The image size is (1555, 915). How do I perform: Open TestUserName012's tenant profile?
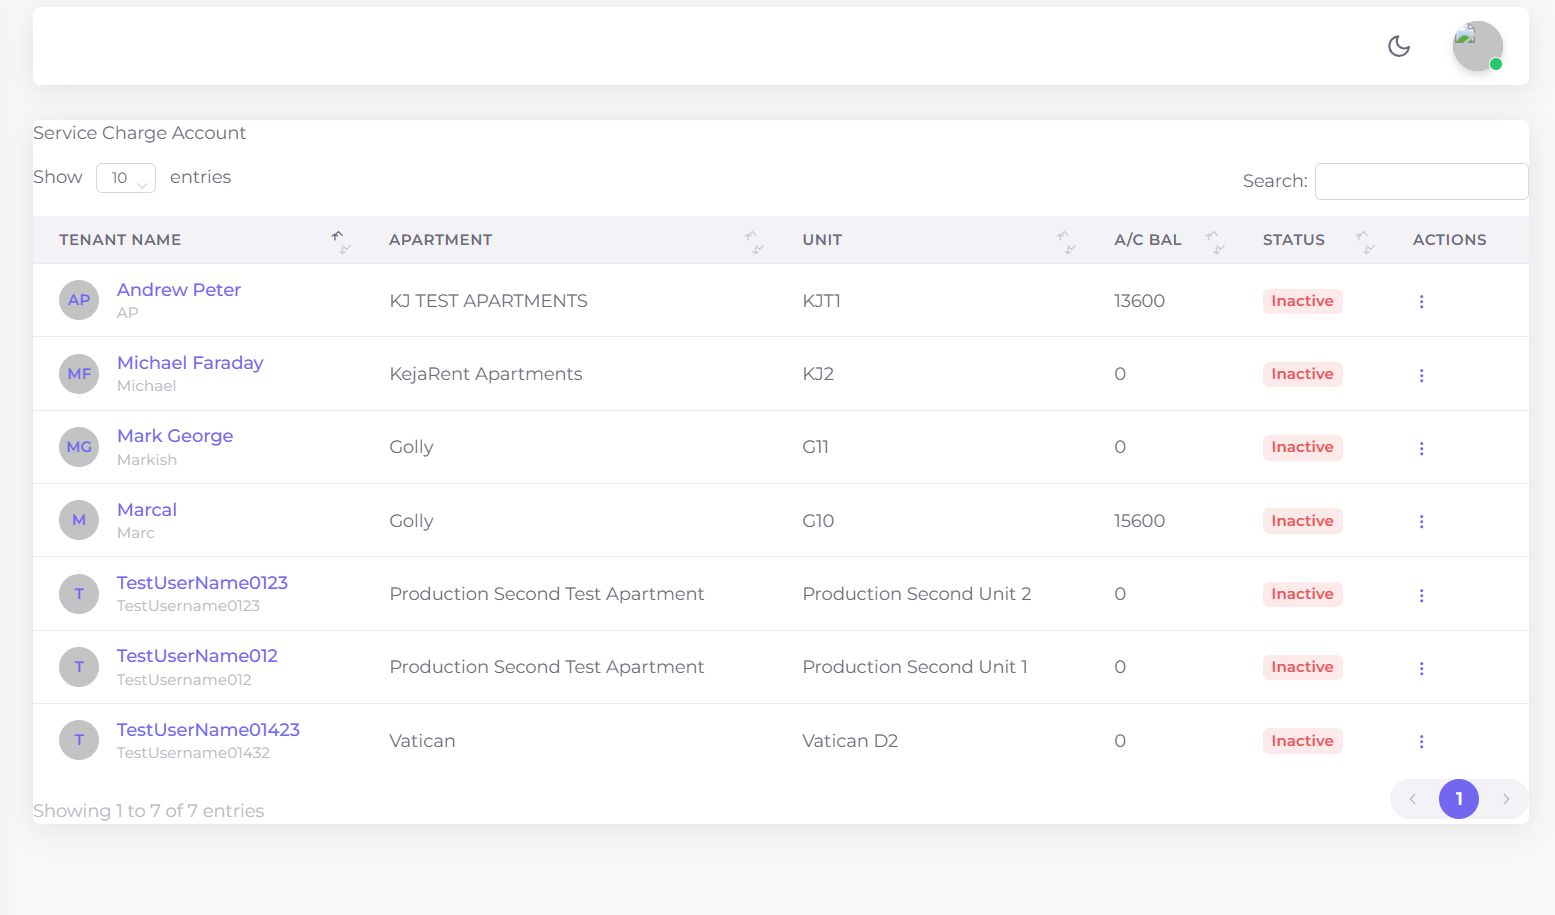(x=197, y=655)
